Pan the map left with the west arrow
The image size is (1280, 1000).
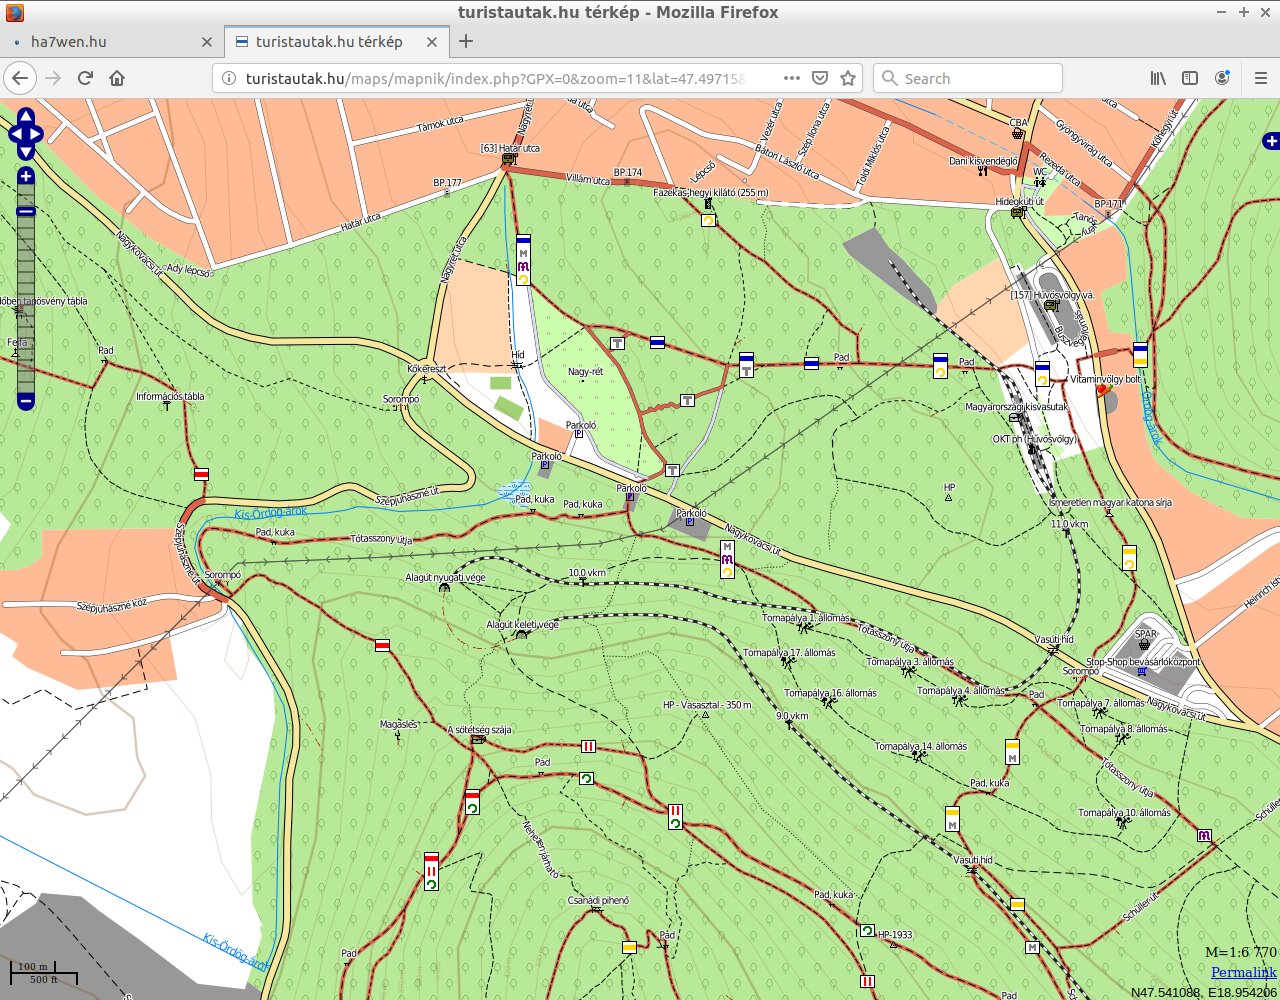(14, 134)
